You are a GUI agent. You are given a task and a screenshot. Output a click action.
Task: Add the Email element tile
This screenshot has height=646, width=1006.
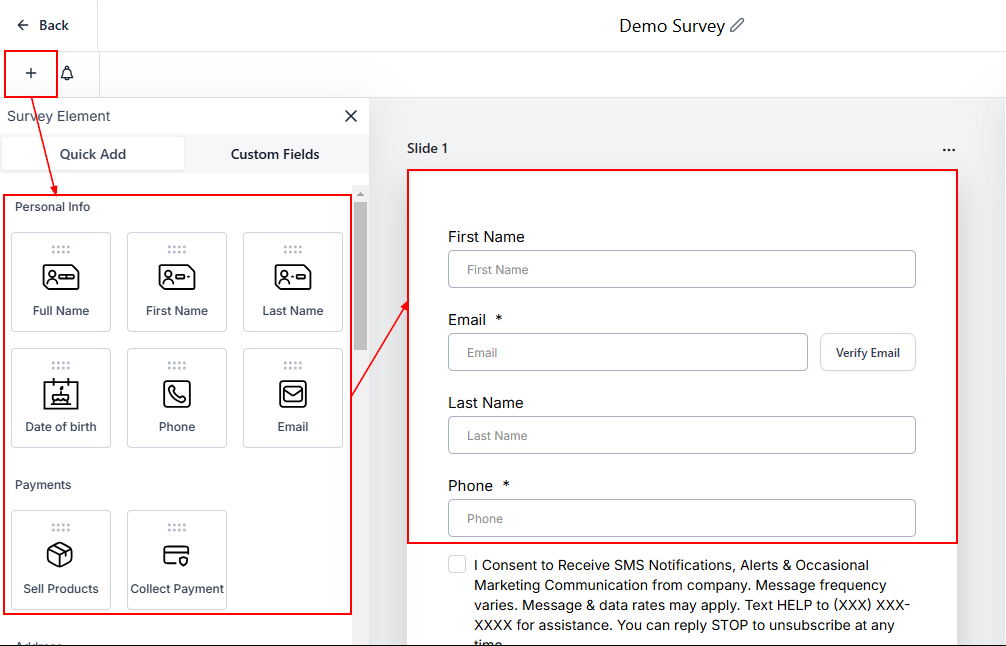293,398
